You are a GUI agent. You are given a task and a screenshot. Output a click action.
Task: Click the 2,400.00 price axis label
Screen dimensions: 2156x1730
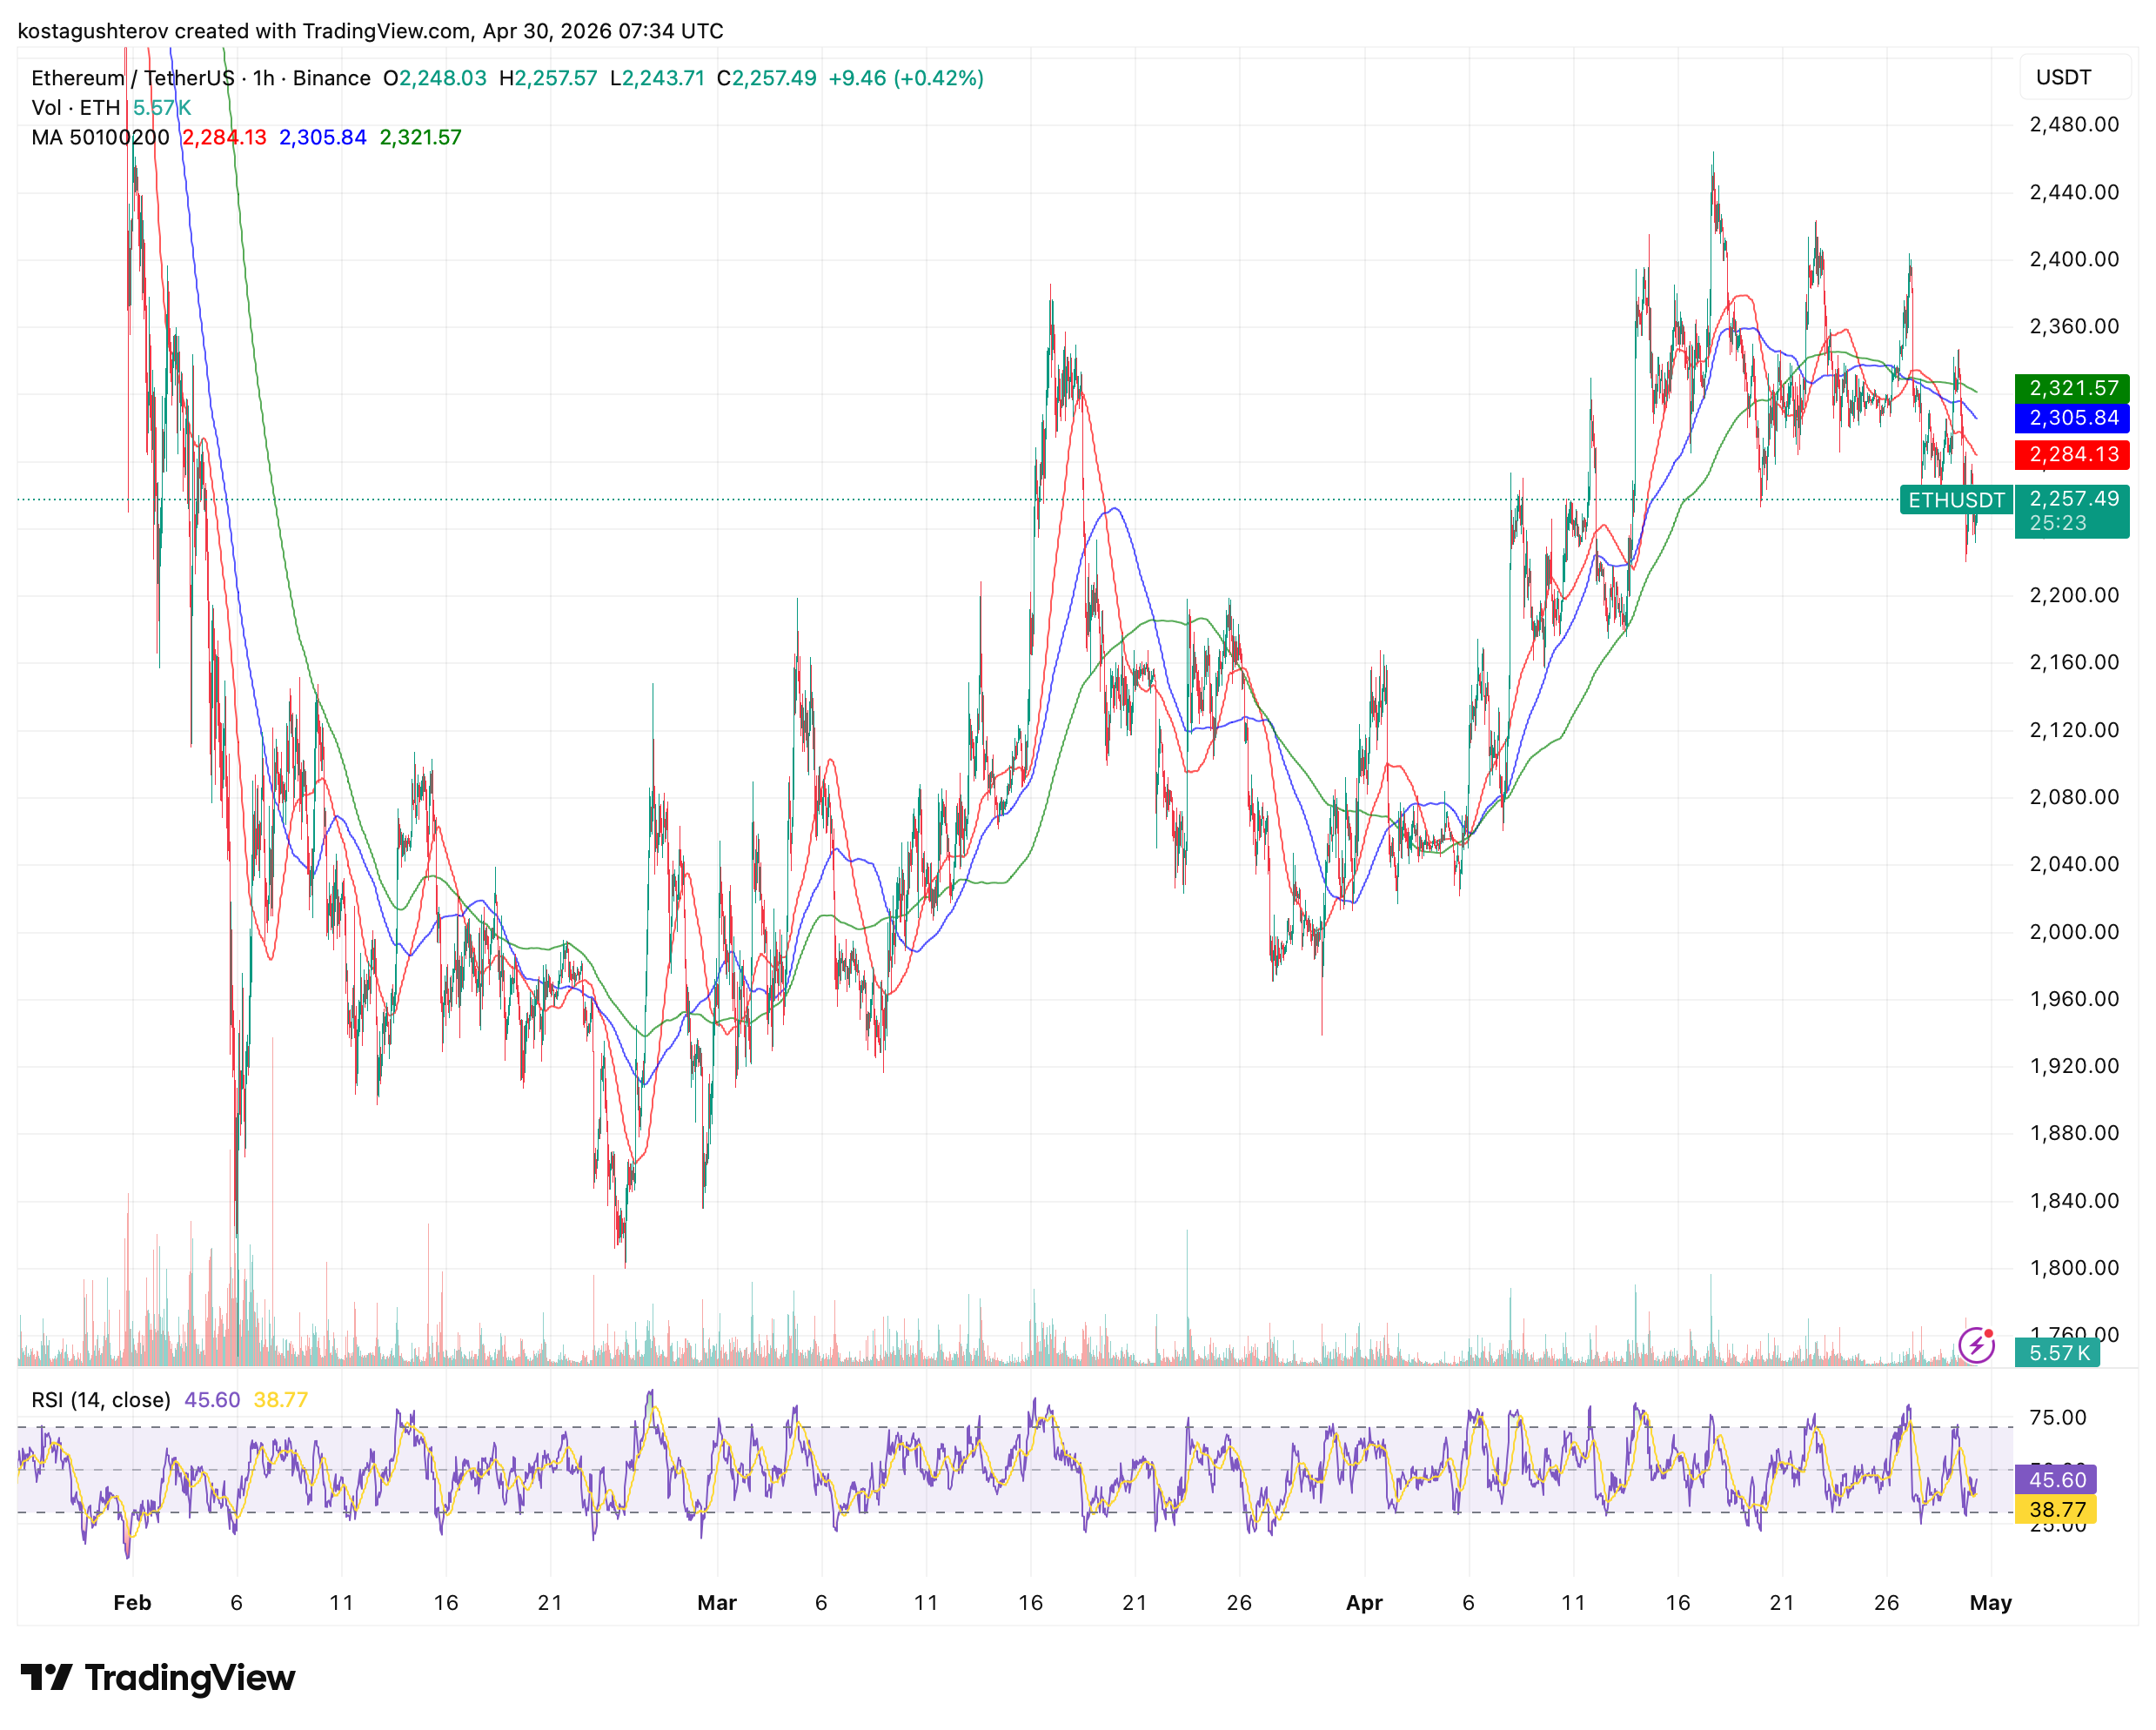tap(2073, 259)
